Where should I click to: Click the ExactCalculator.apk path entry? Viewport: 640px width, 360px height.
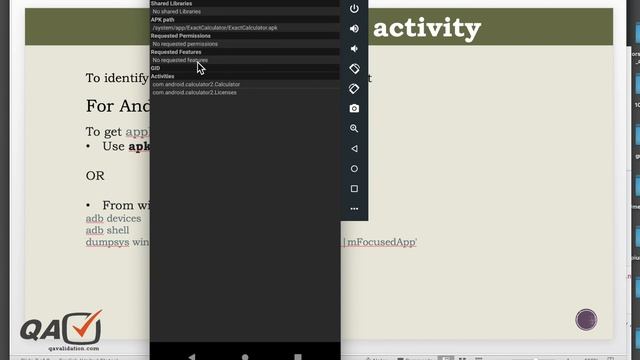[x=244, y=28]
